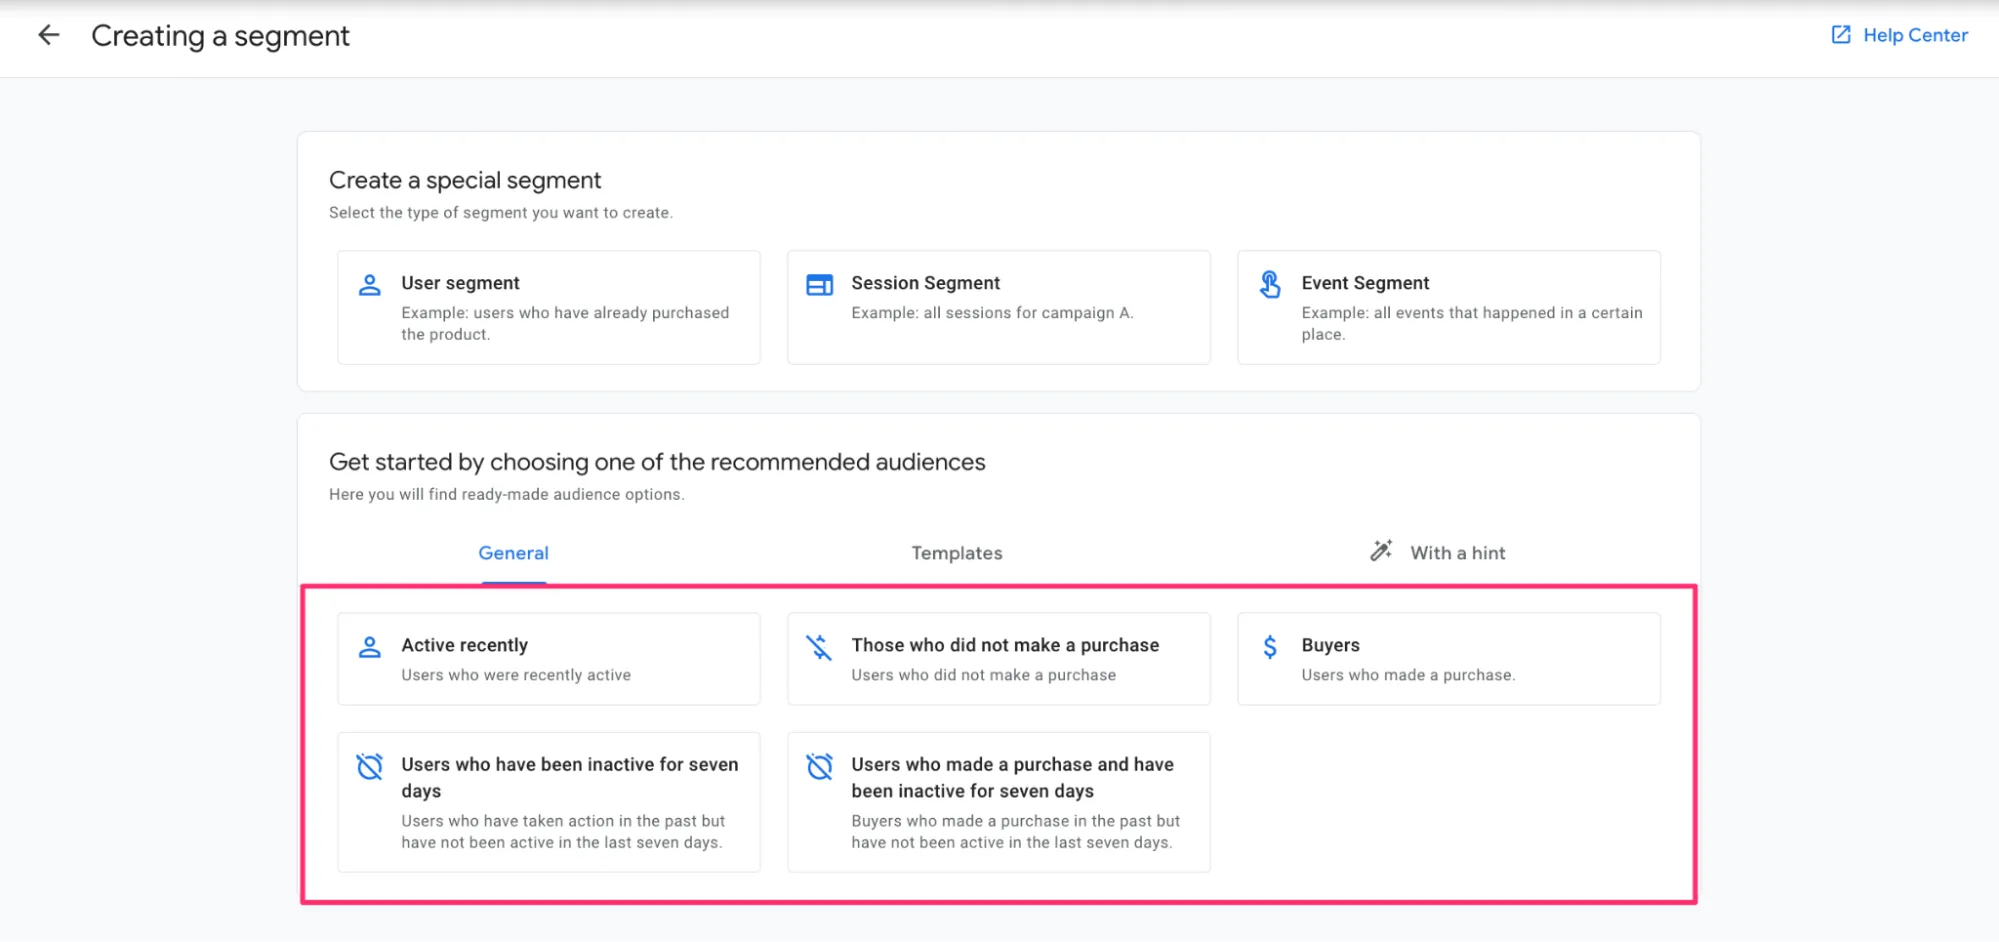Select the Buyers recommended audience

coord(1448,658)
